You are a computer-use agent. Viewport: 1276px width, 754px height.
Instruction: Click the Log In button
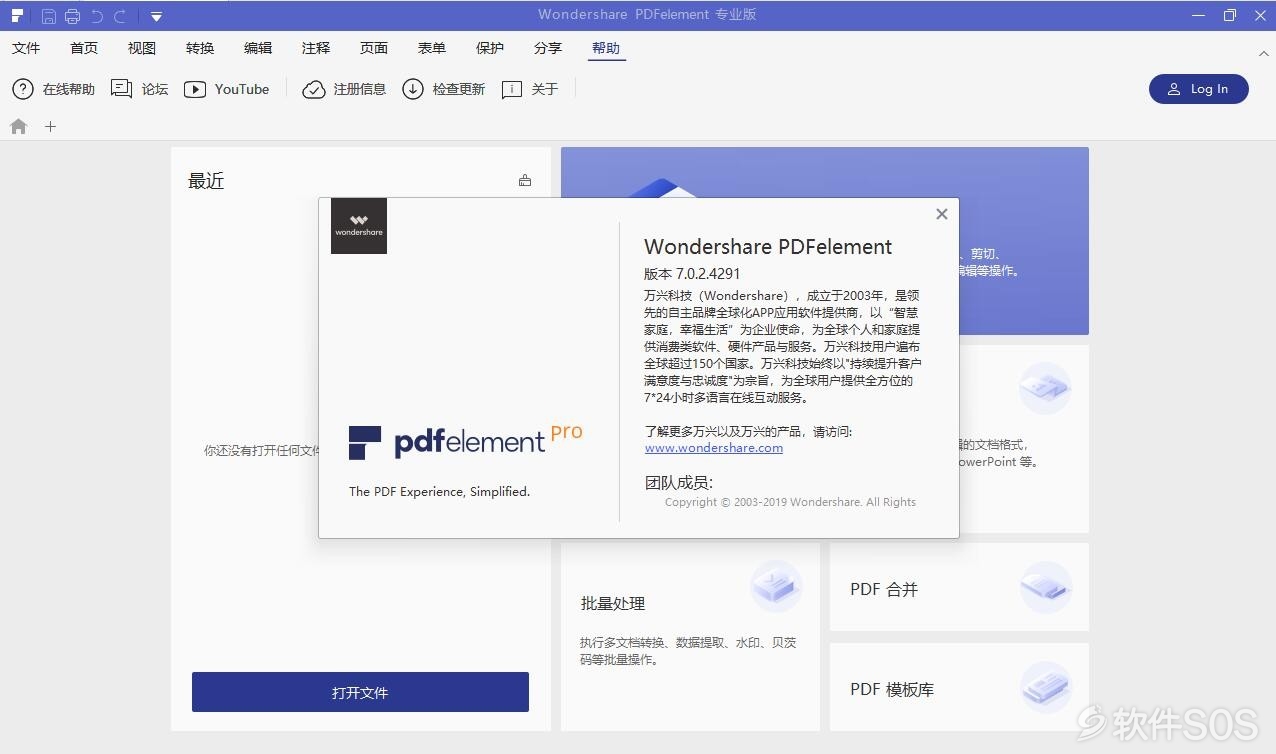(x=1198, y=89)
